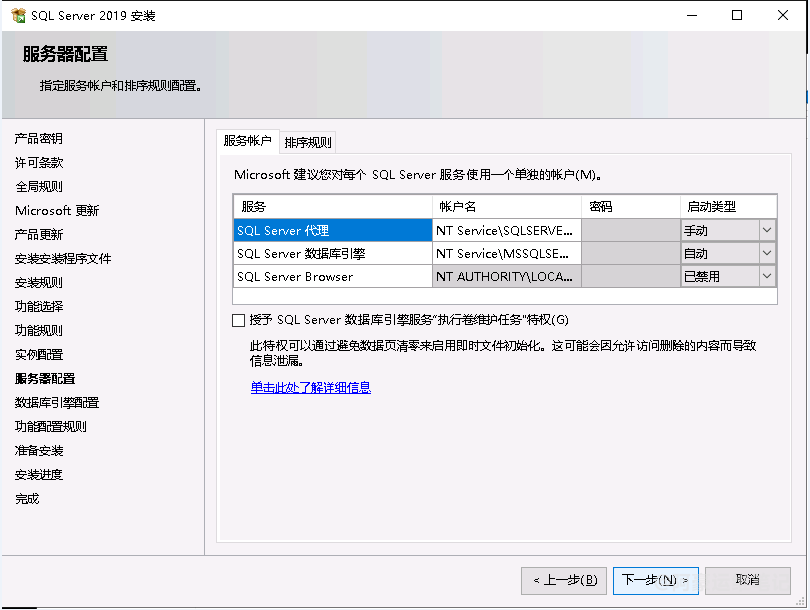Click 功能选择 step in sidebar

click(39, 306)
